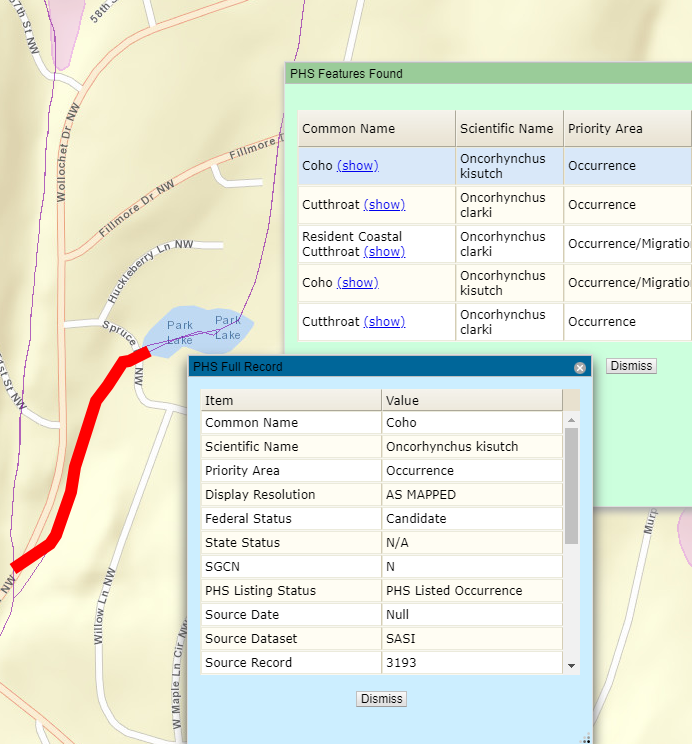Click the scroll down arrow in Full Record

[x=571, y=666]
